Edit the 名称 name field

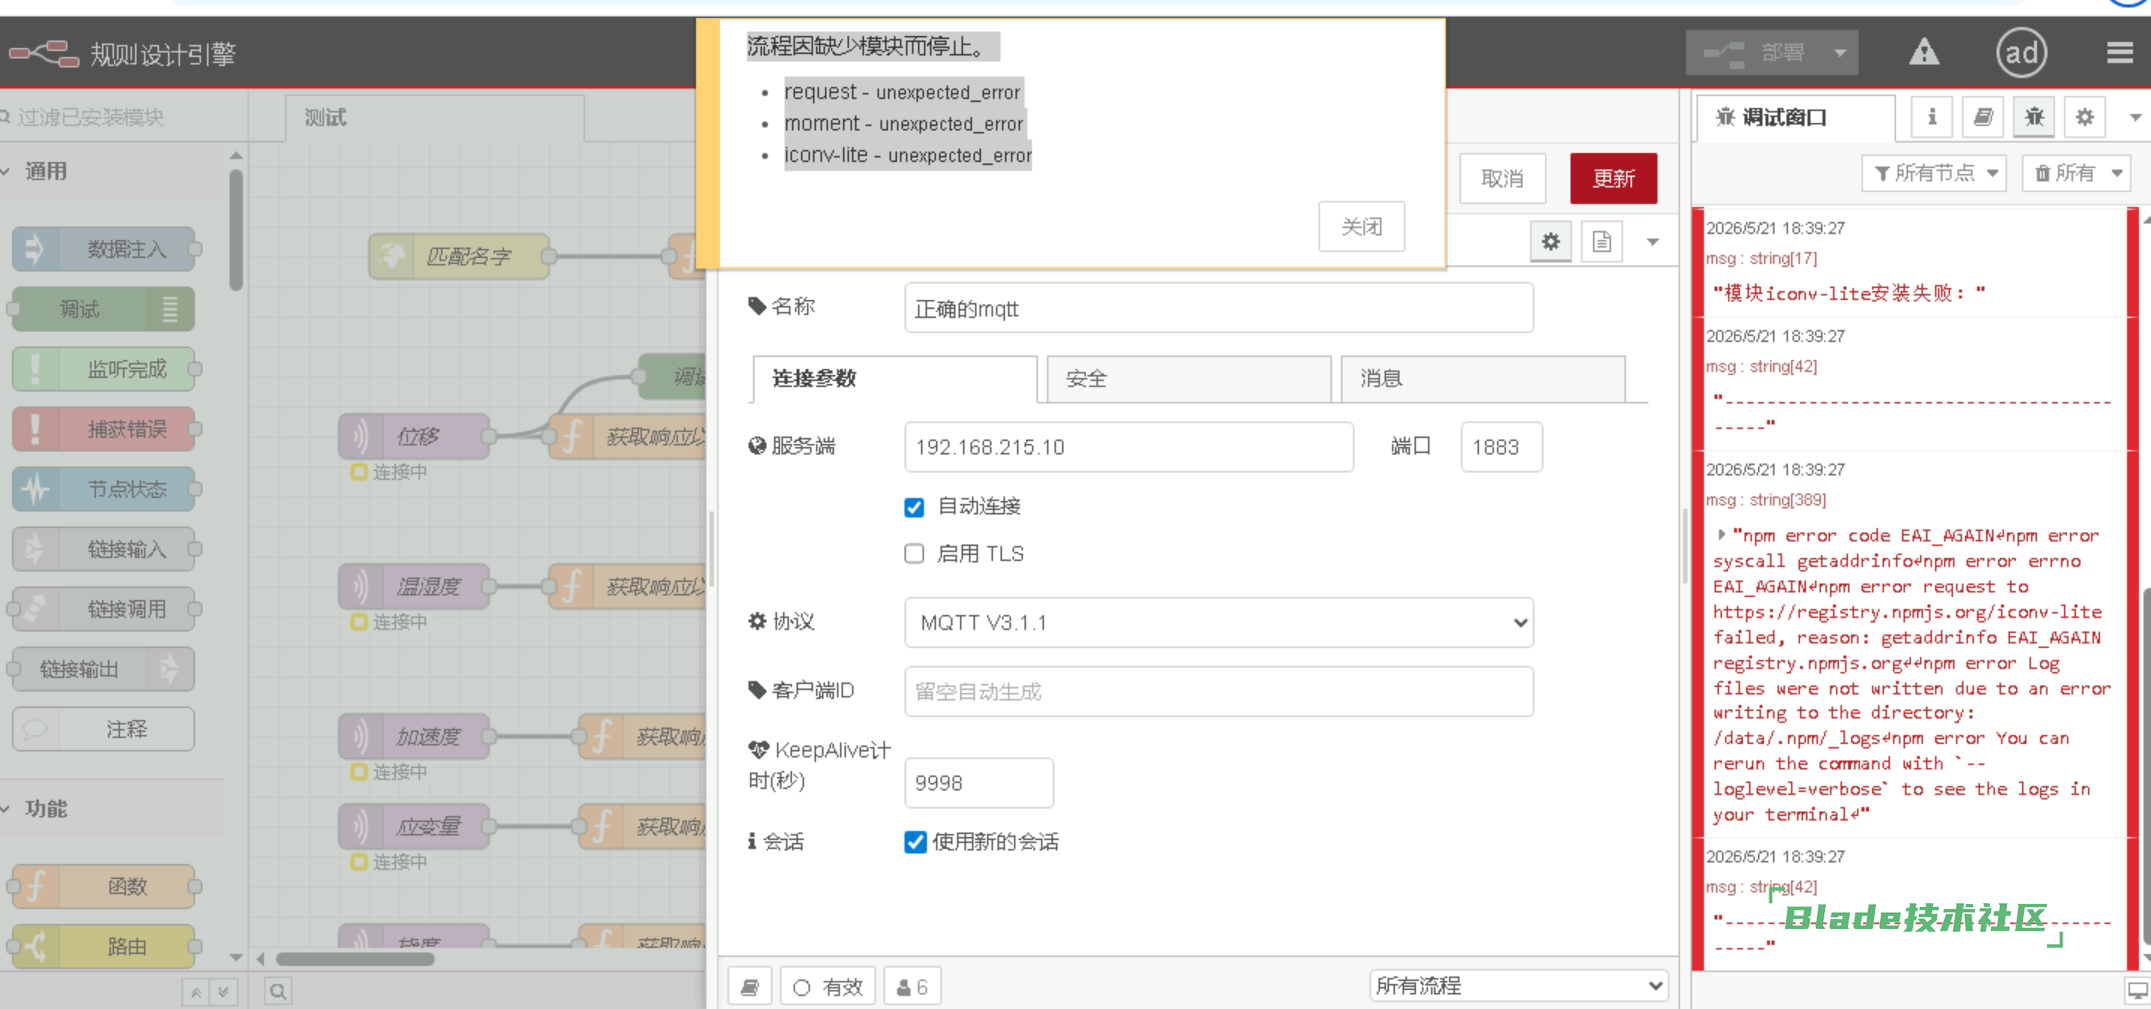1218,308
